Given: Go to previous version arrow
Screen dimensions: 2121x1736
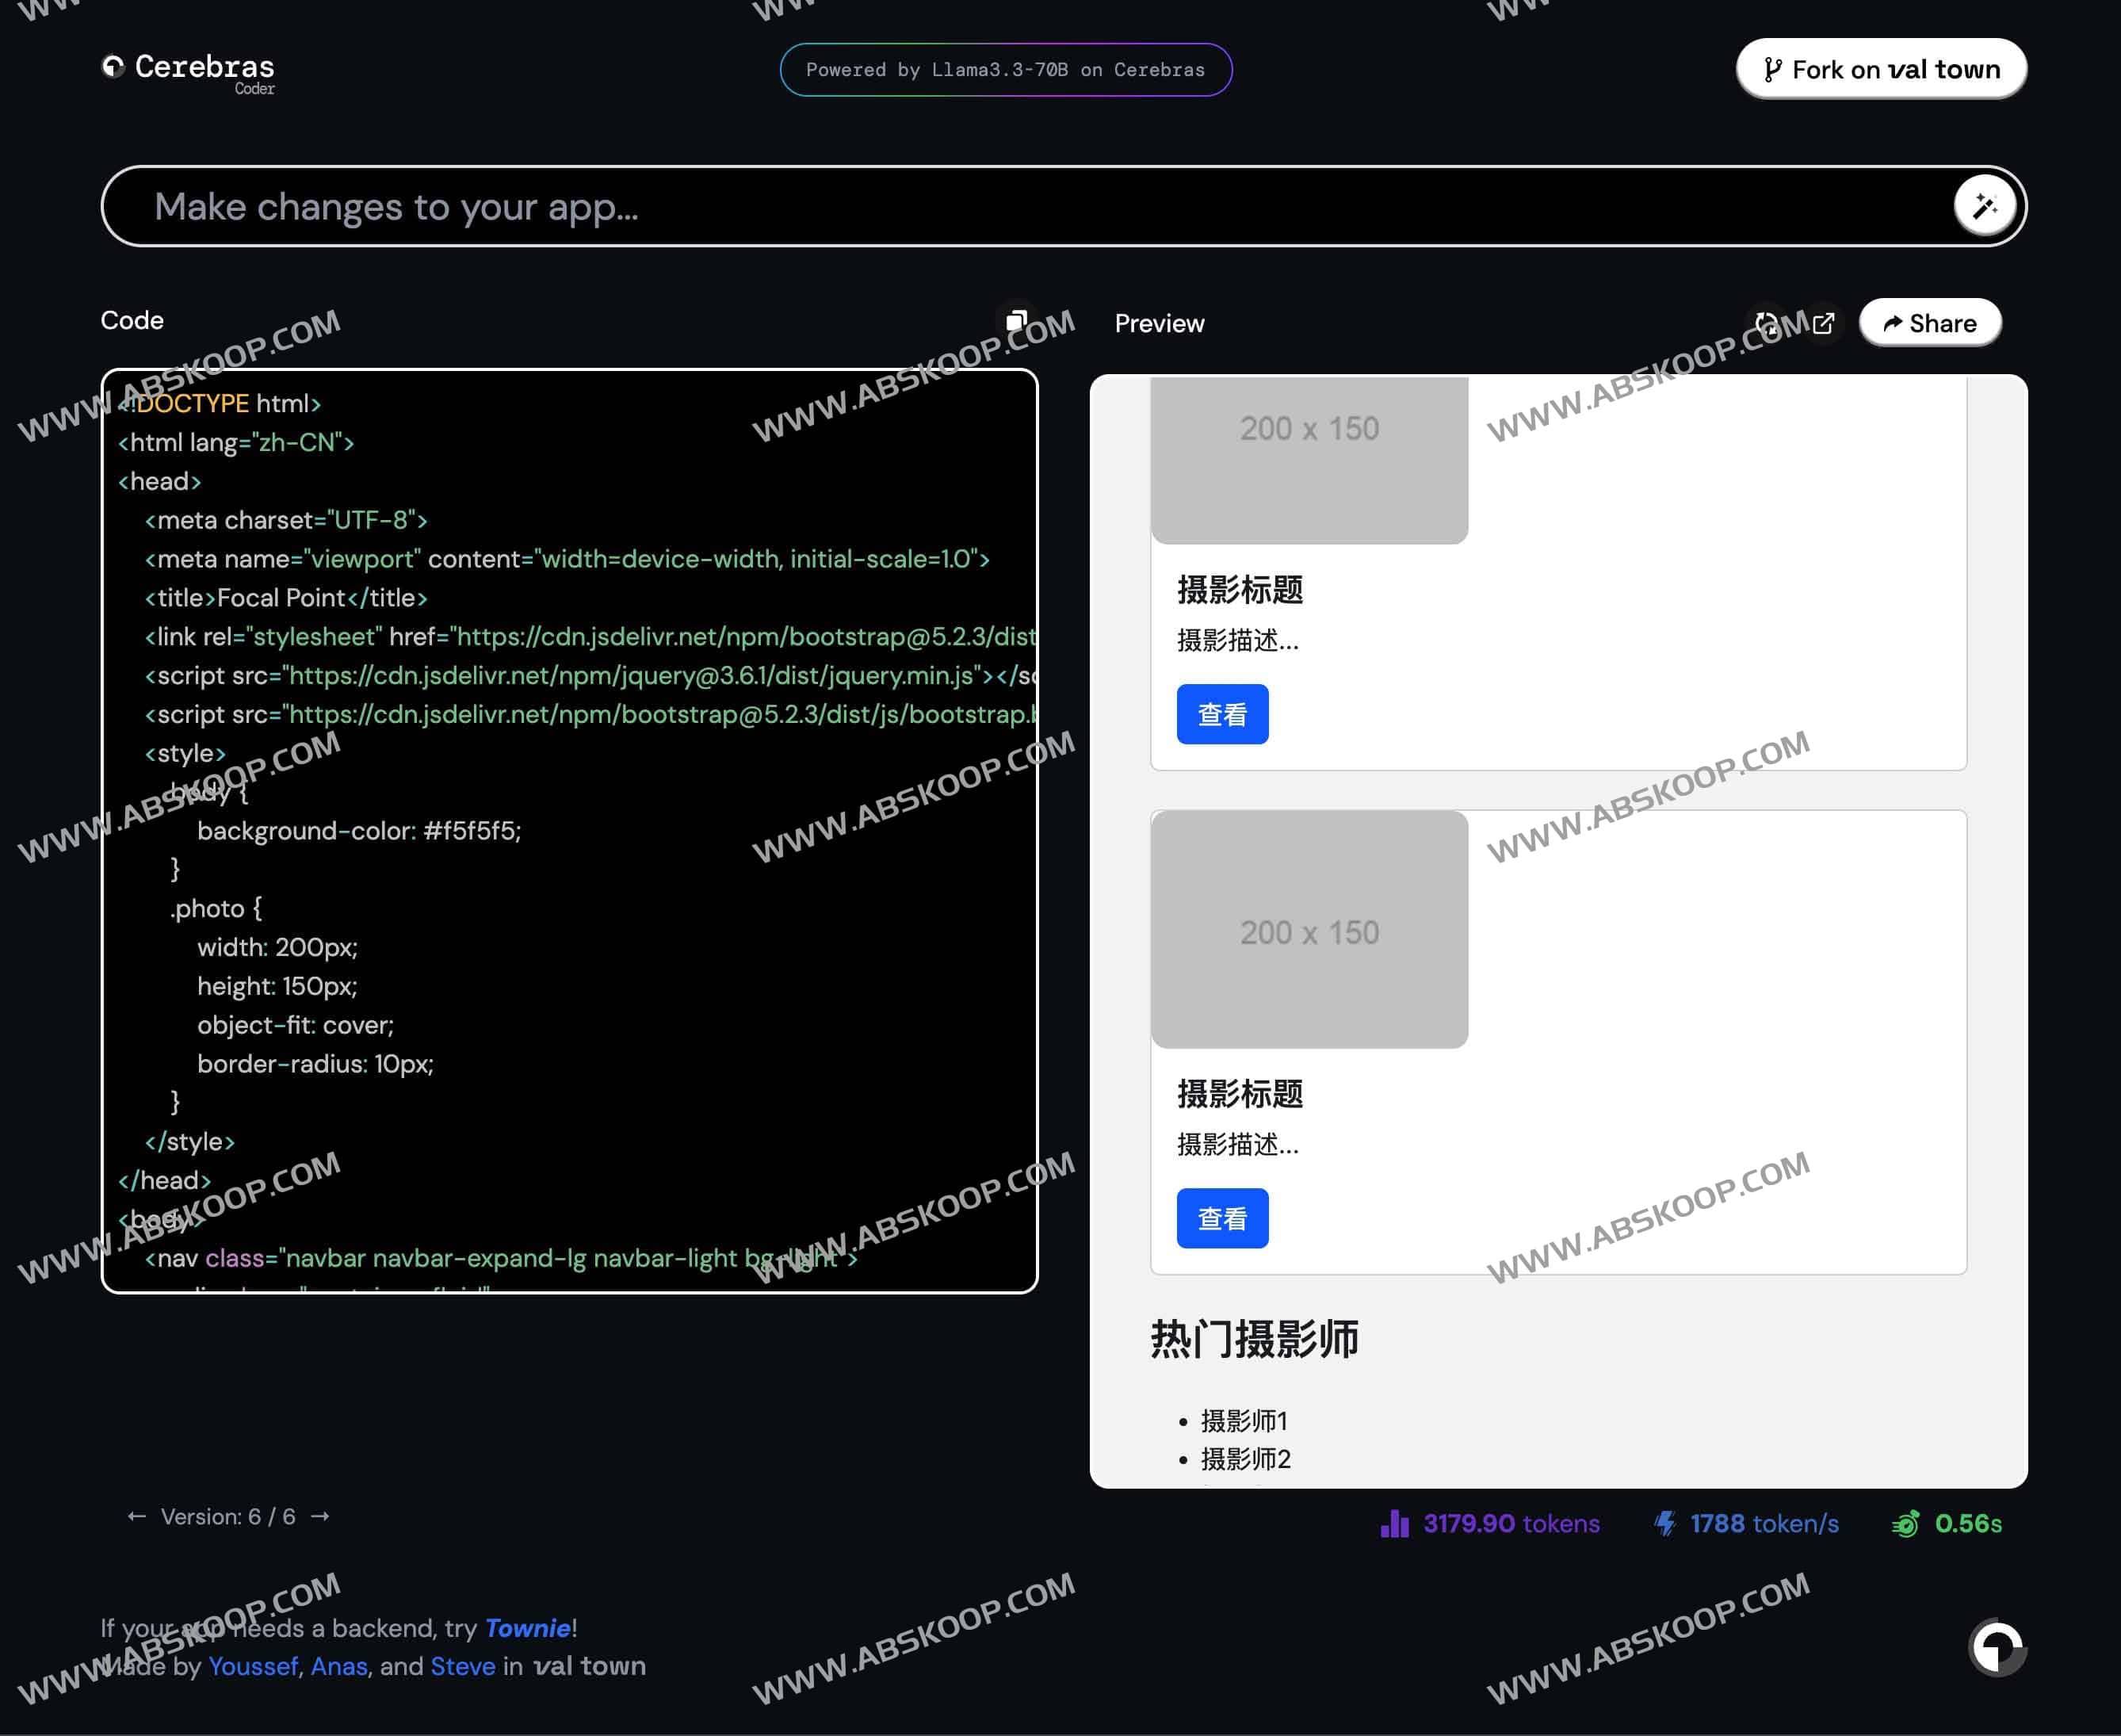Looking at the screenshot, I should (x=137, y=1517).
